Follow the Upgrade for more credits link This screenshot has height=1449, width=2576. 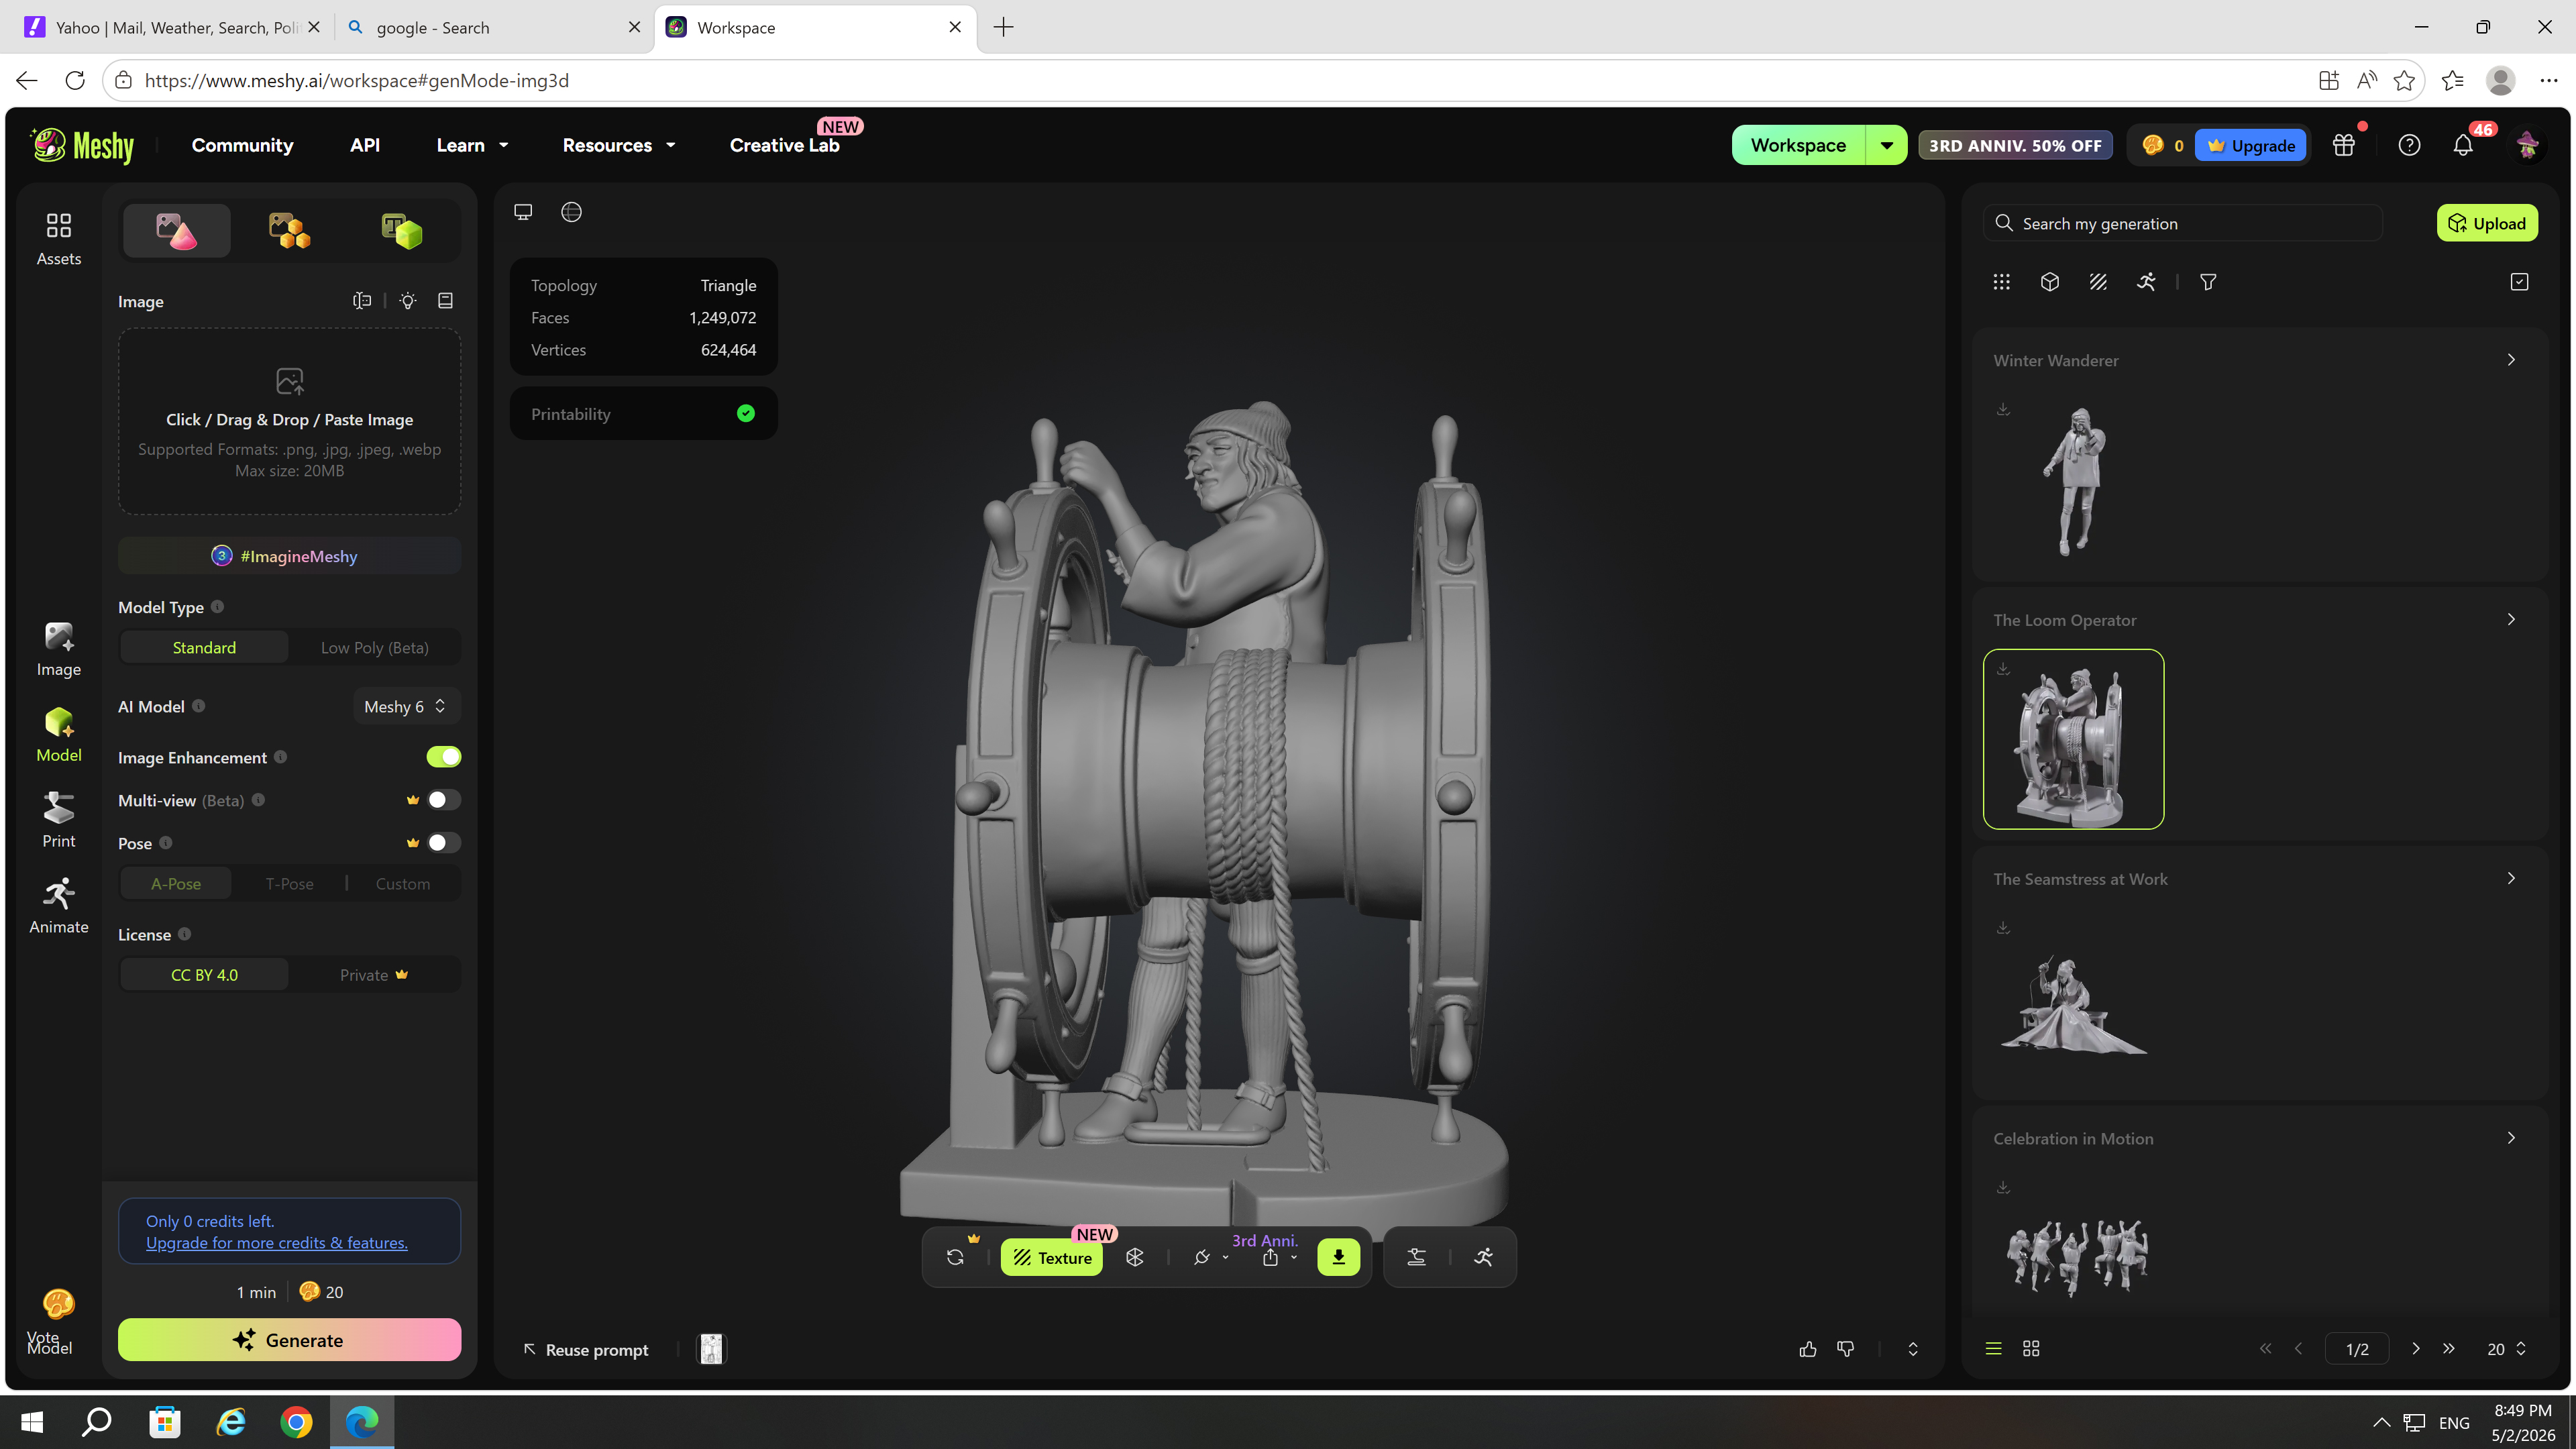(276, 1243)
